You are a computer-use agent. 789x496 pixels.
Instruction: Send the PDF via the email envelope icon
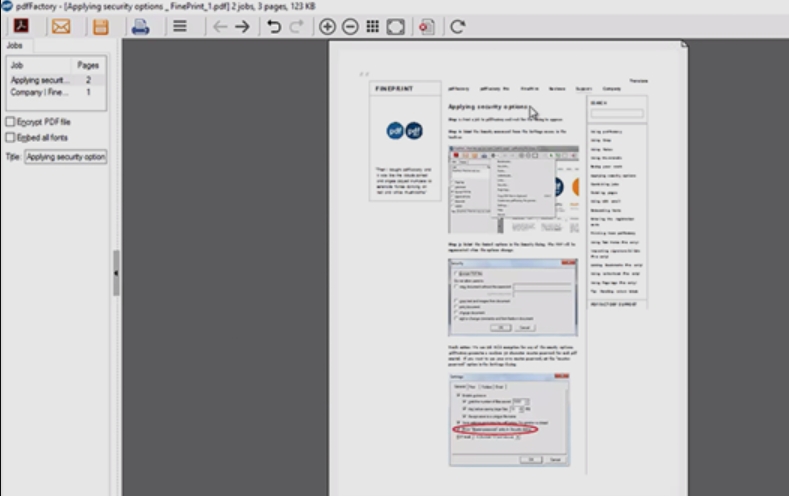coord(61,26)
